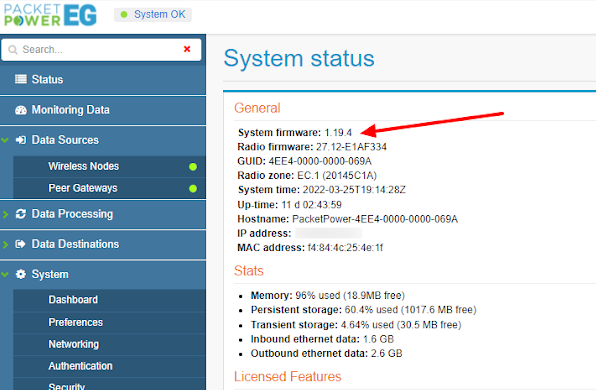The height and width of the screenshot is (390, 596).
Task: Click Outbound ethernet data 2.6 GB
Action: [x=327, y=354]
